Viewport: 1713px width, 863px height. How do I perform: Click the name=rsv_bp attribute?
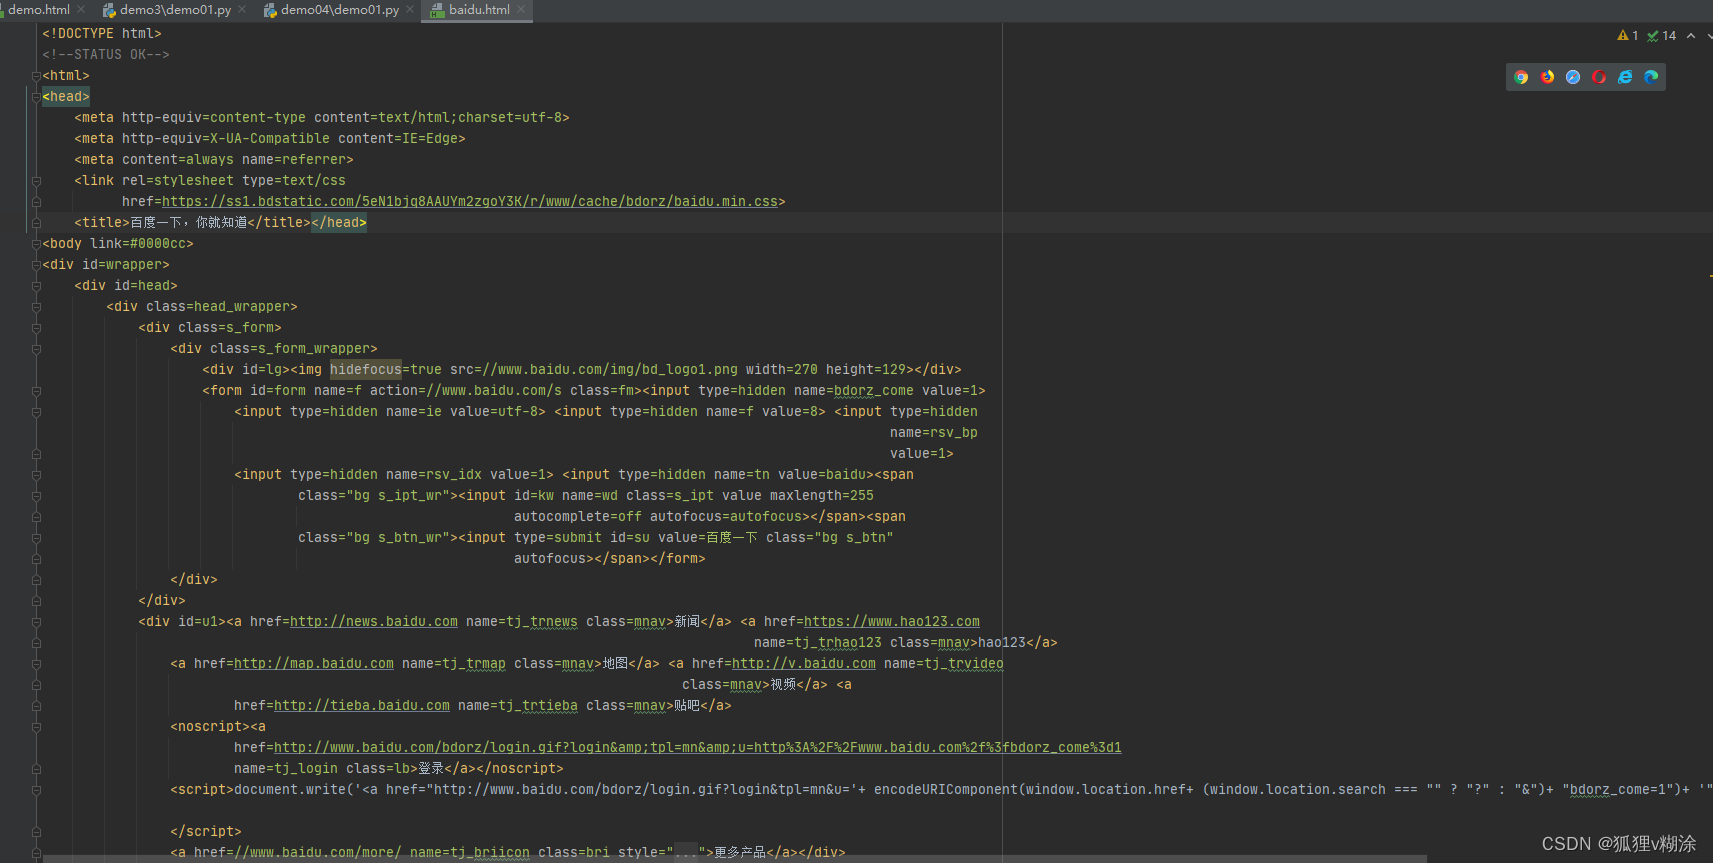point(934,433)
